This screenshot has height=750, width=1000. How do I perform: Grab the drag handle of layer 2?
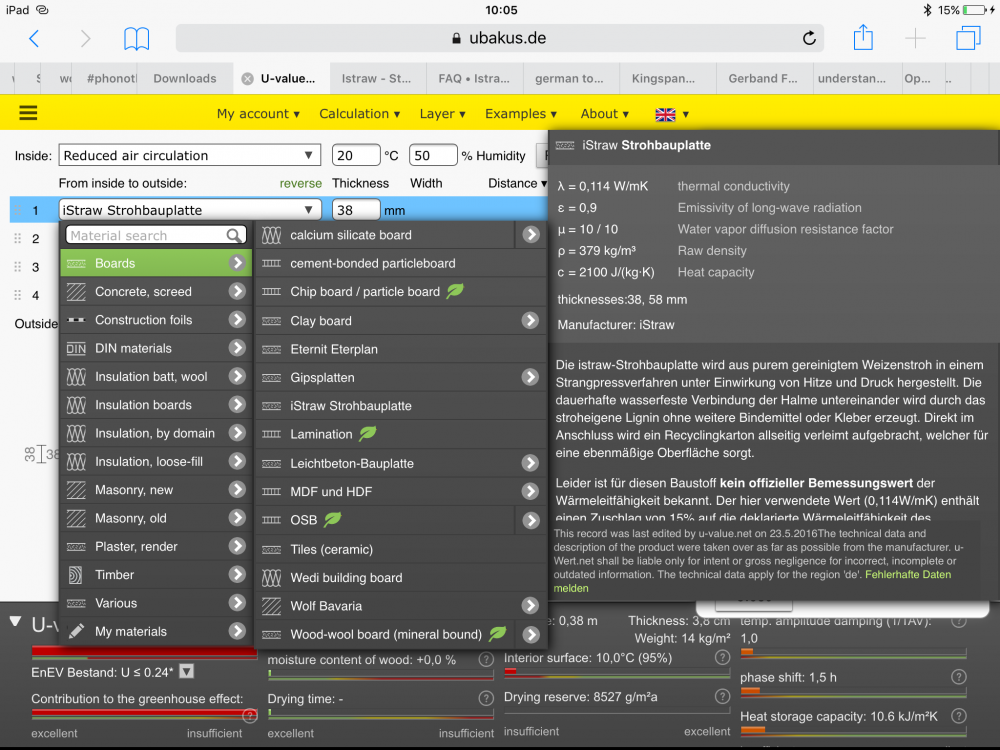[x=18, y=239]
